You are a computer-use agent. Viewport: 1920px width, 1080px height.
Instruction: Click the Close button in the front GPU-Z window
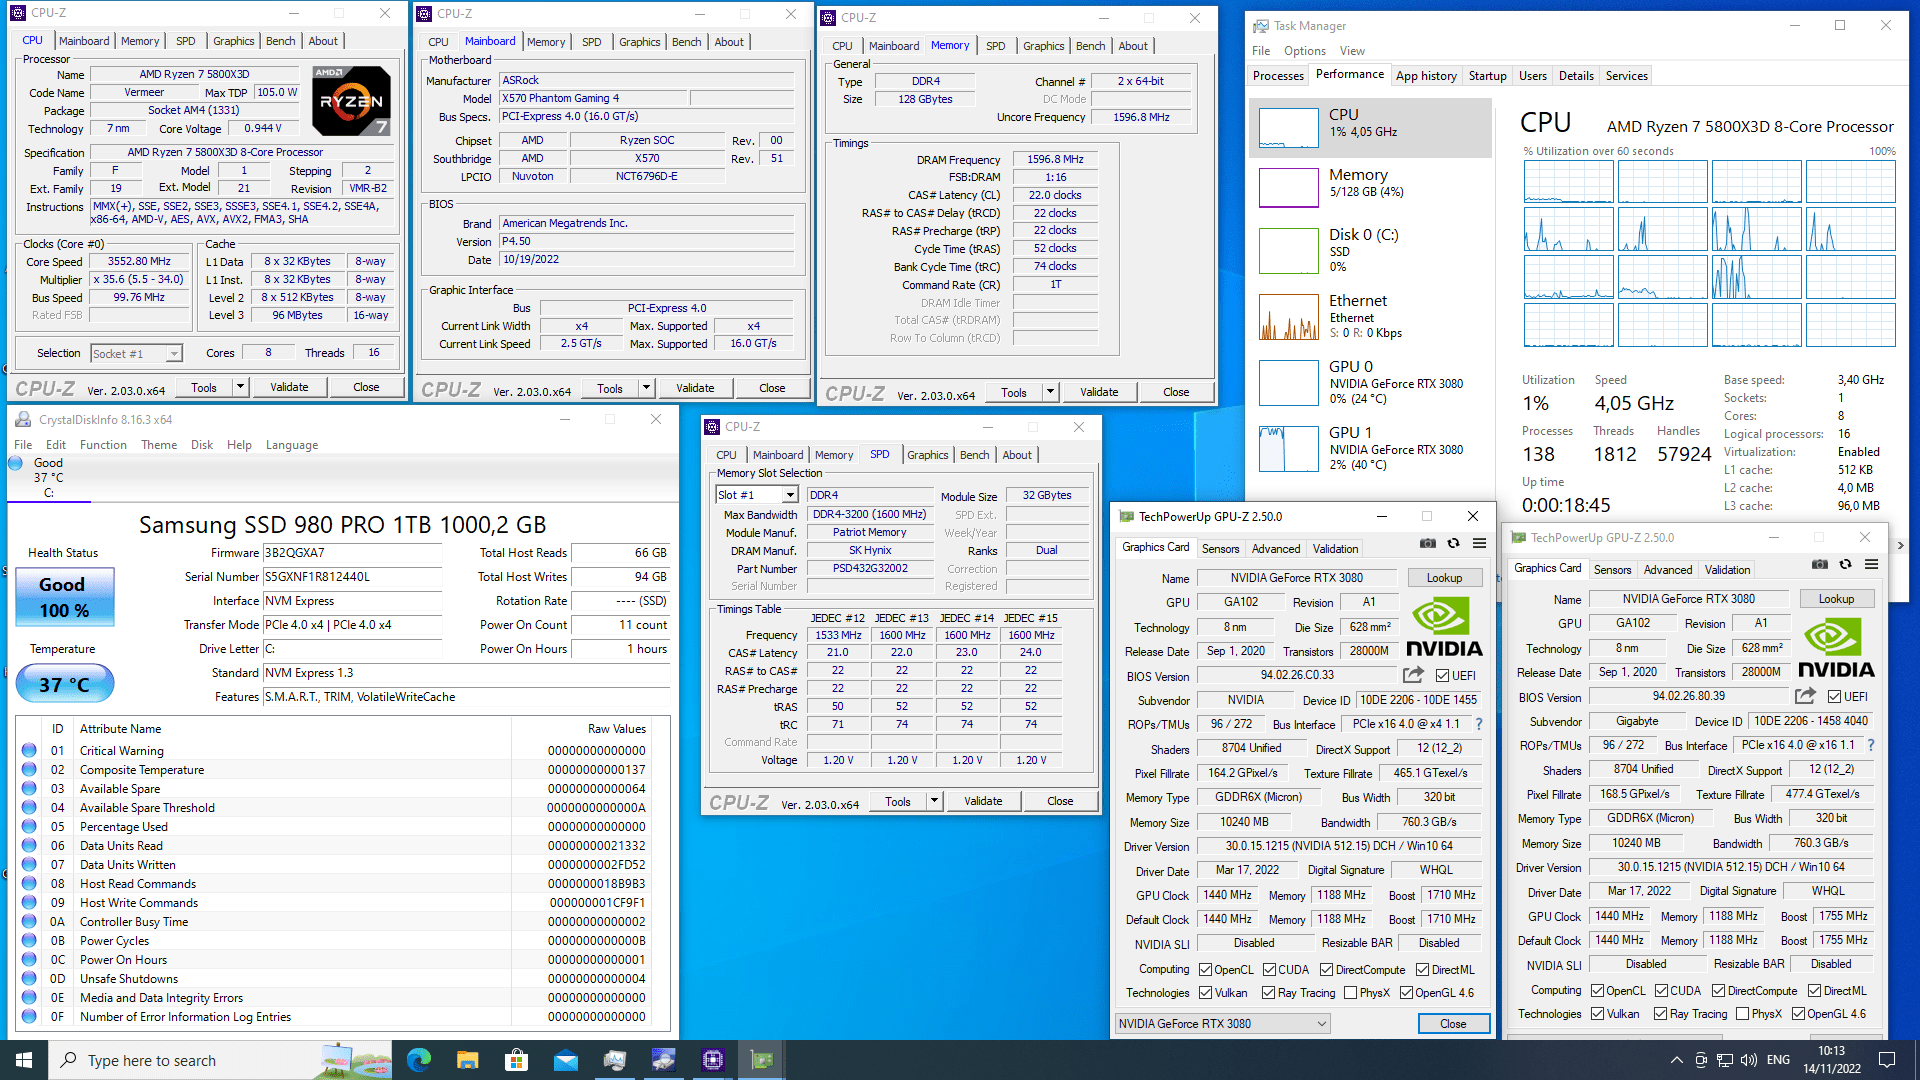click(1453, 1024)
